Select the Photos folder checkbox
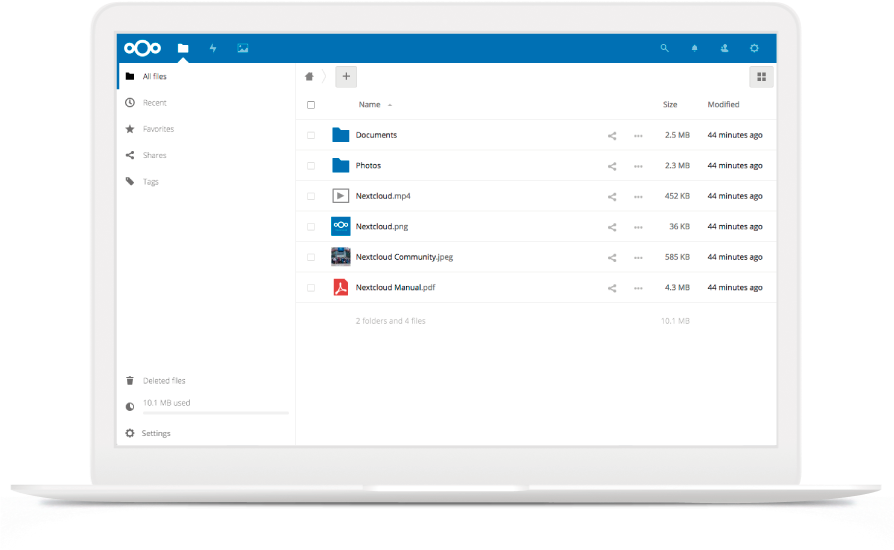Screen dimensions: 894x550 click(311, 166)
